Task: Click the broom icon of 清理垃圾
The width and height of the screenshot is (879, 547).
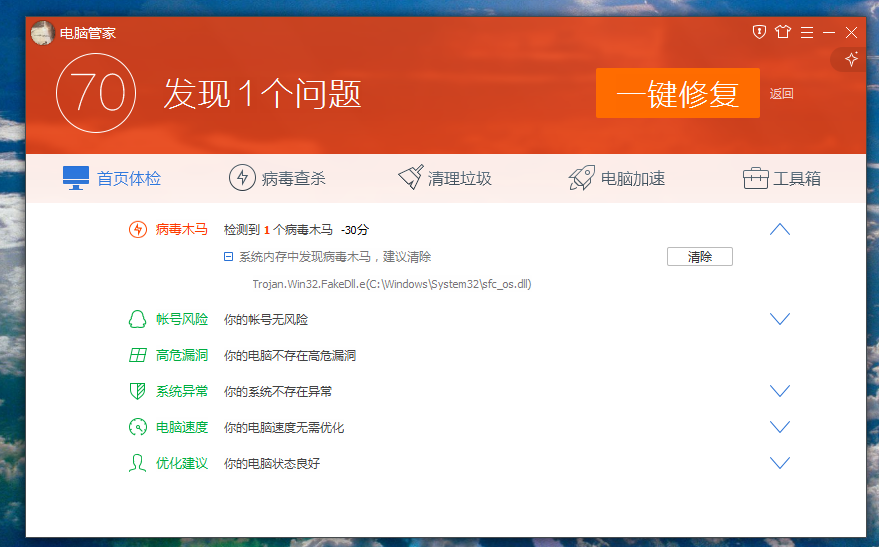Action: (410, 177)
